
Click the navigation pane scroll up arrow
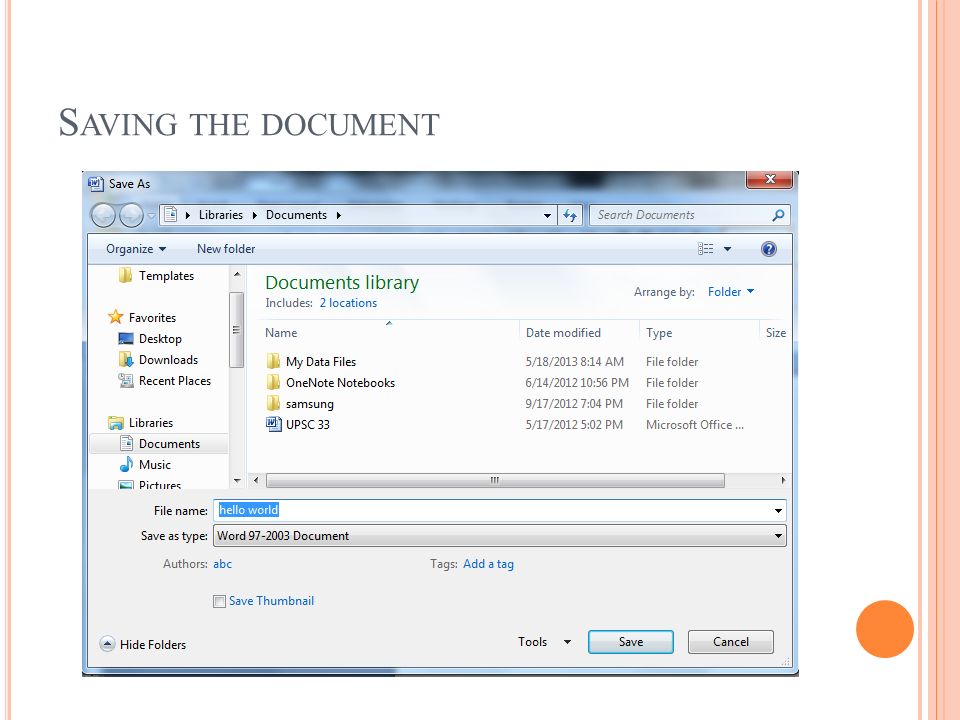pyautogui.click(x=237, y=275)
